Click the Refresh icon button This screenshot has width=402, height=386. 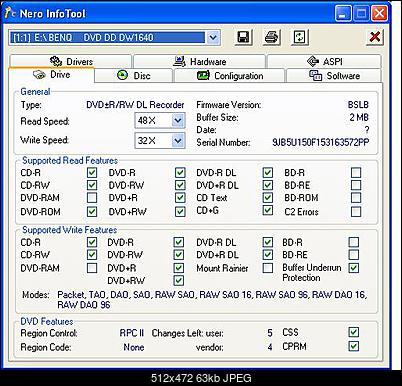coord(300,37)
